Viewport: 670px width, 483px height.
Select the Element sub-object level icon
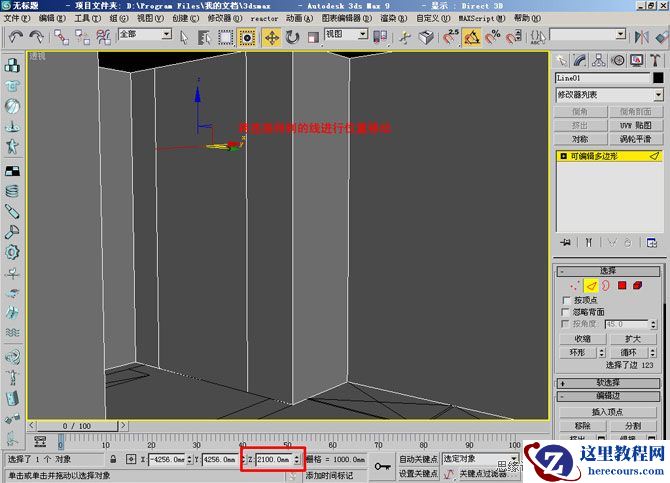(x=638, y=286)
